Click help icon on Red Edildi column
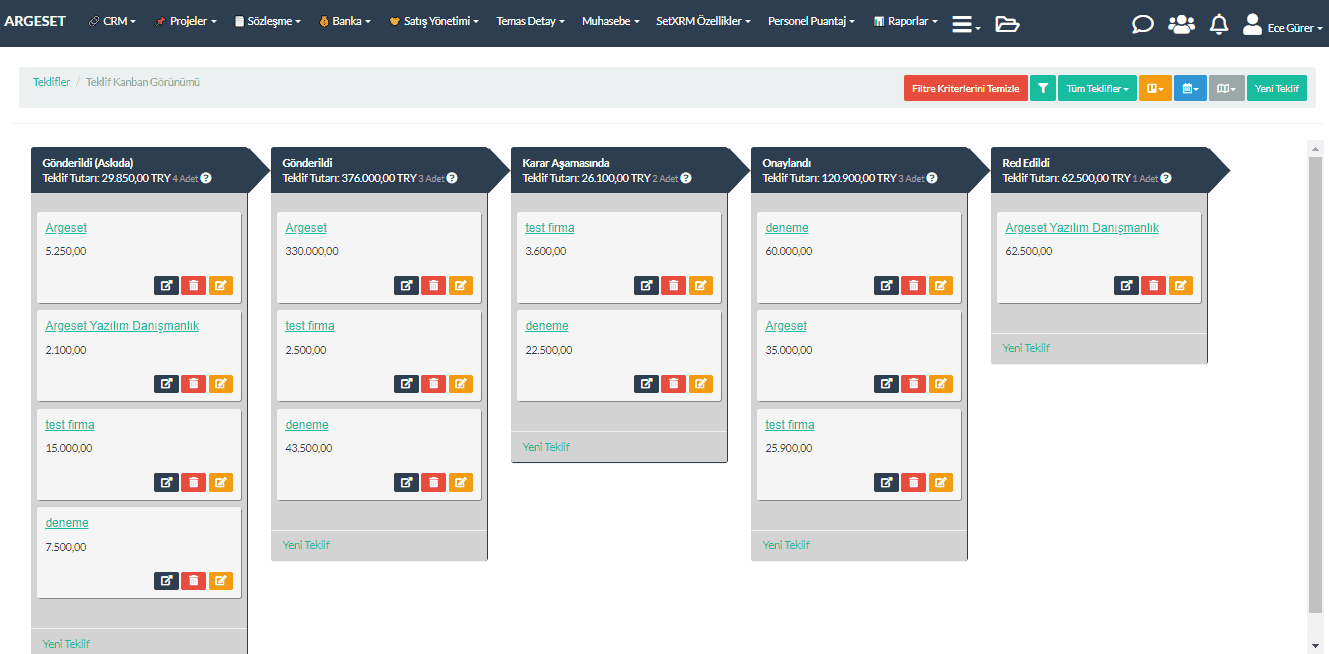 (x=1166, y=178)
